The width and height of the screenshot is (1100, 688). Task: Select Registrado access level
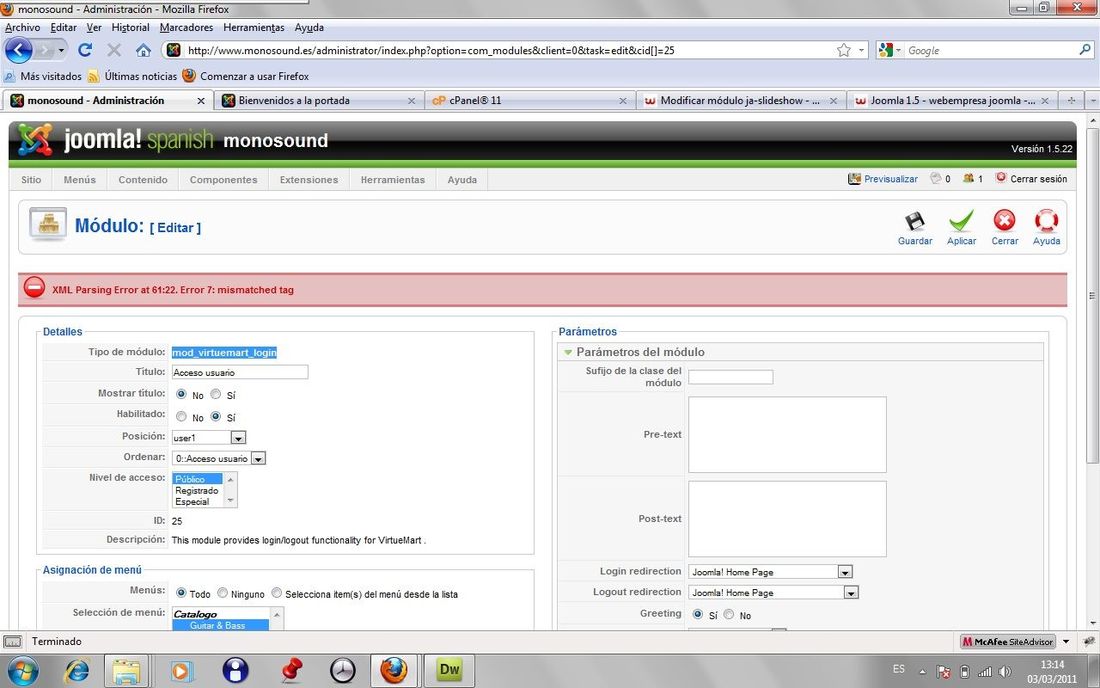[196, 490]
